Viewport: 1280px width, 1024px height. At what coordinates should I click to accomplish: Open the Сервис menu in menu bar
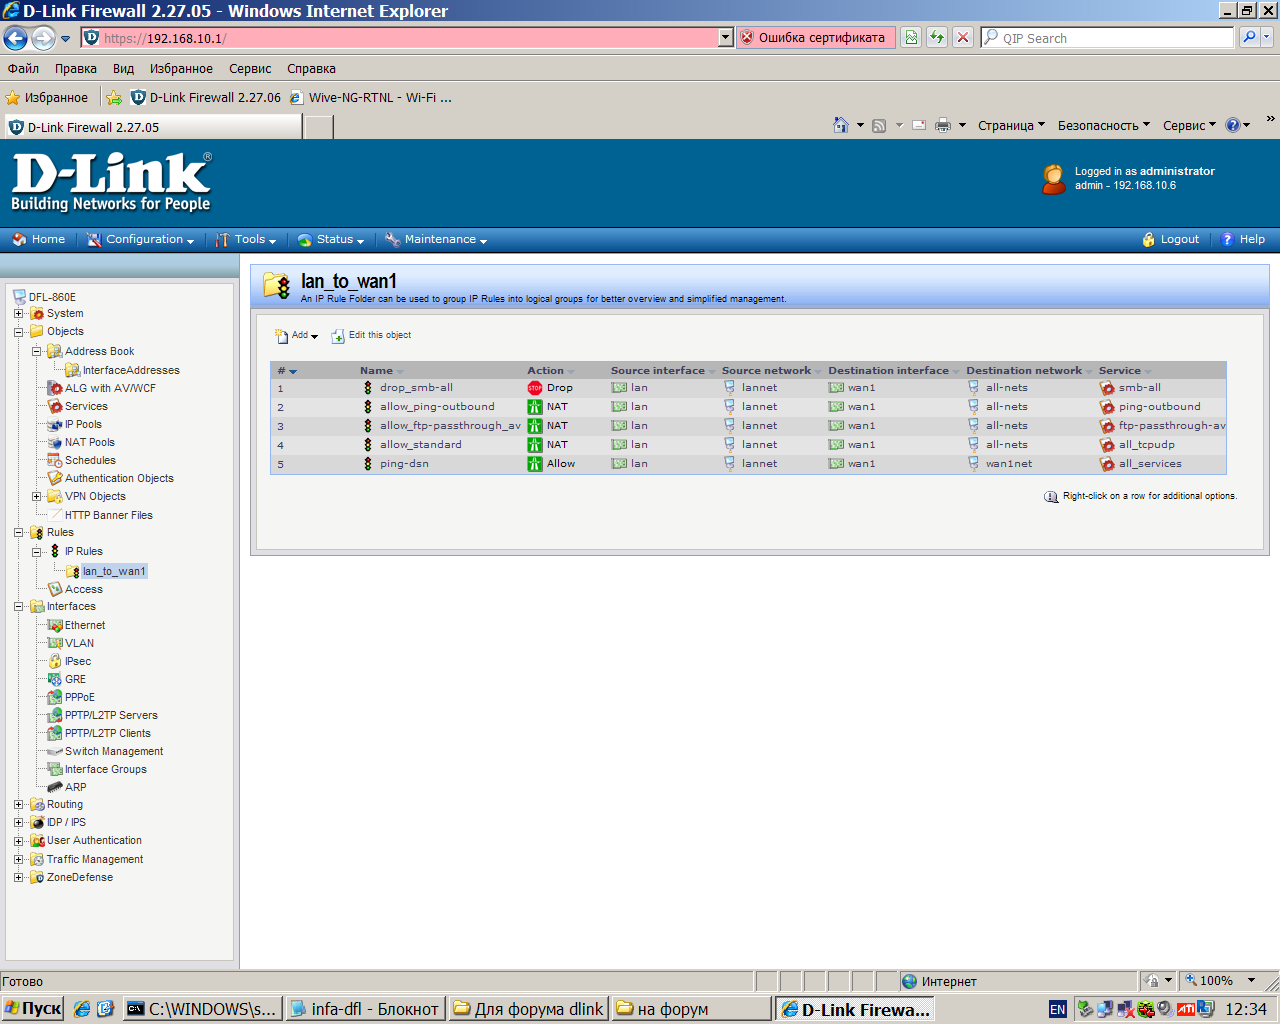tap(250, 69)
